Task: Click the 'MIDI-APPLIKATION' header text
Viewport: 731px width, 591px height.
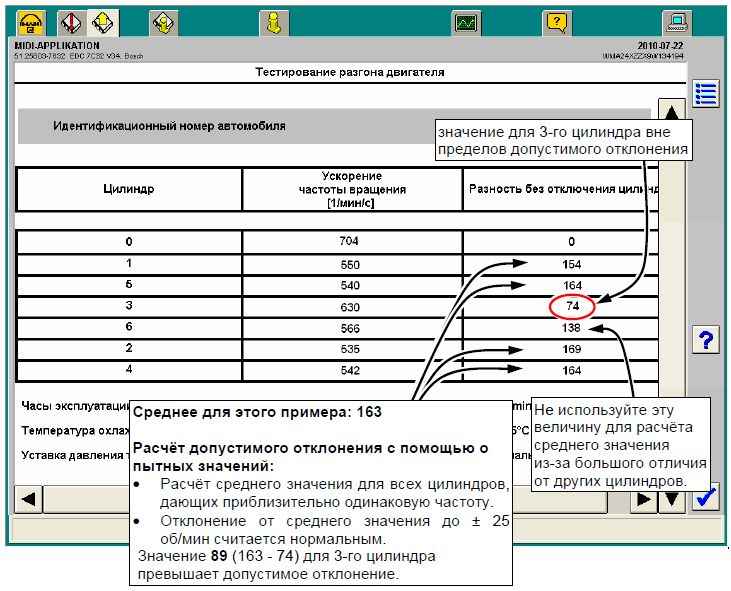Action: [57, 46]
